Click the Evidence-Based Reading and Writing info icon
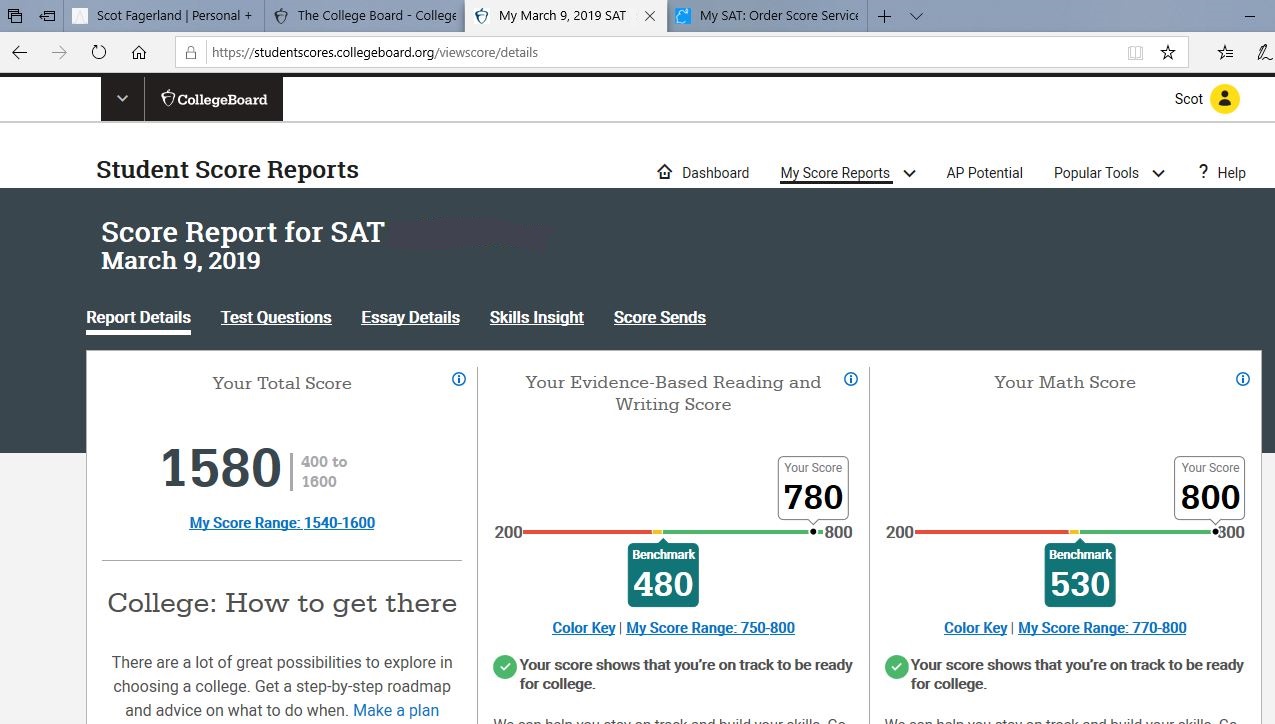1275x724 pixels. [x=851, y=379]
